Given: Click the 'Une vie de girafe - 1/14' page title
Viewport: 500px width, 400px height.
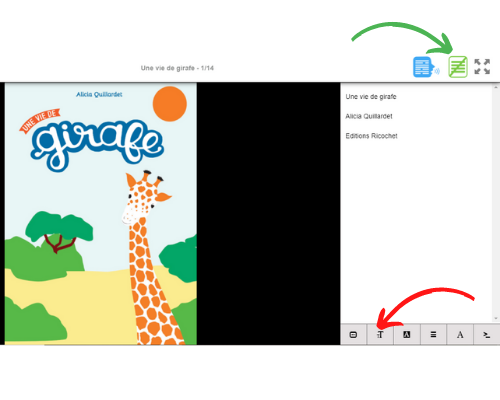Looking at the screenshot, I should [177, 68].
